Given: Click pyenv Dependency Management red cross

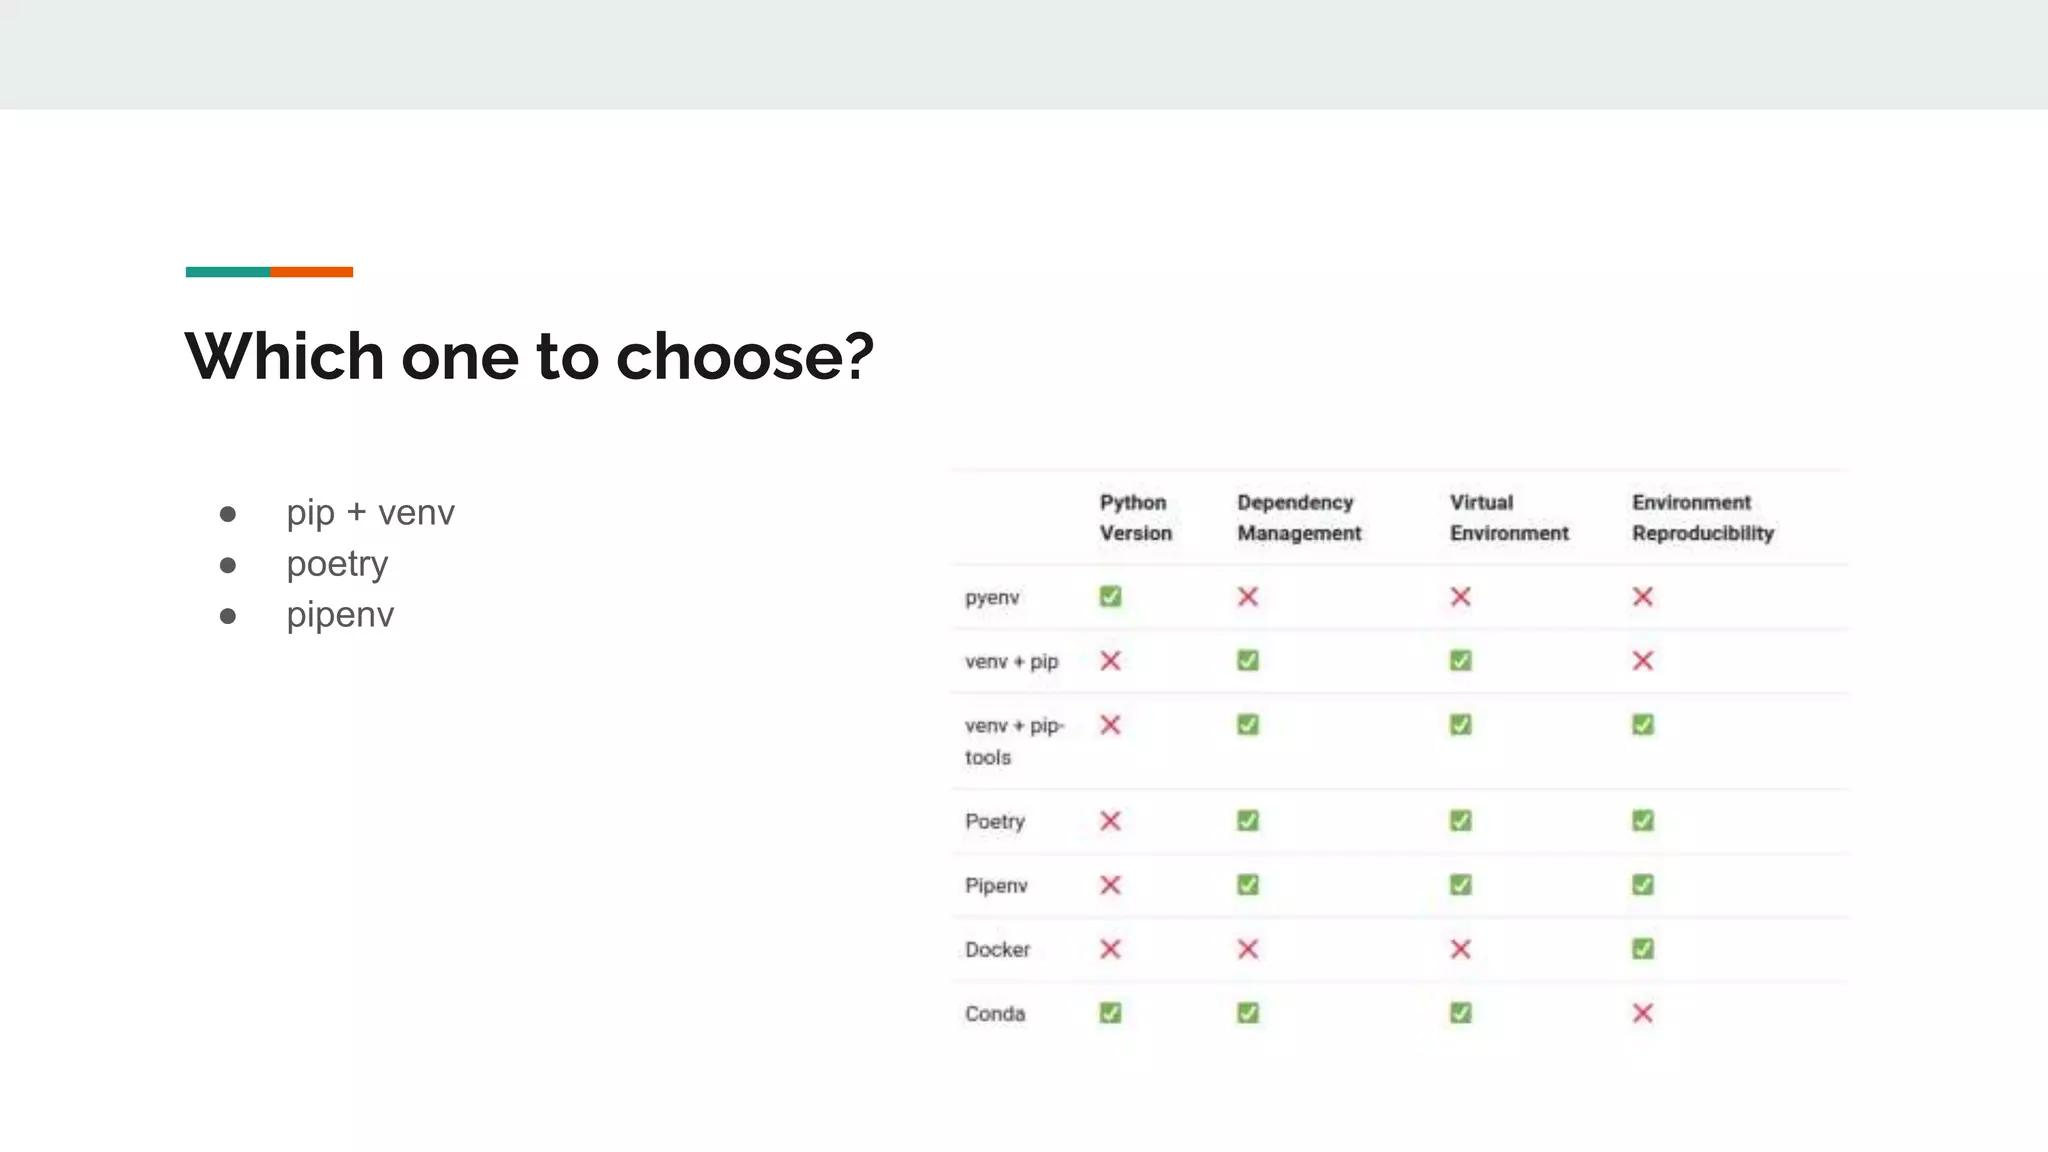Looking at the screenshot, I should (1247, 597).
